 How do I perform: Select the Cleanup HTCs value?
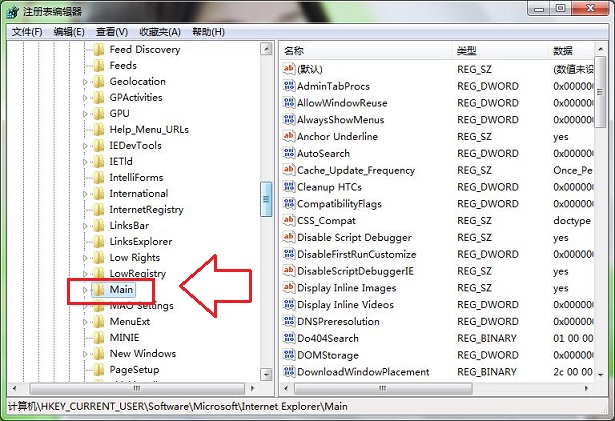329,187
